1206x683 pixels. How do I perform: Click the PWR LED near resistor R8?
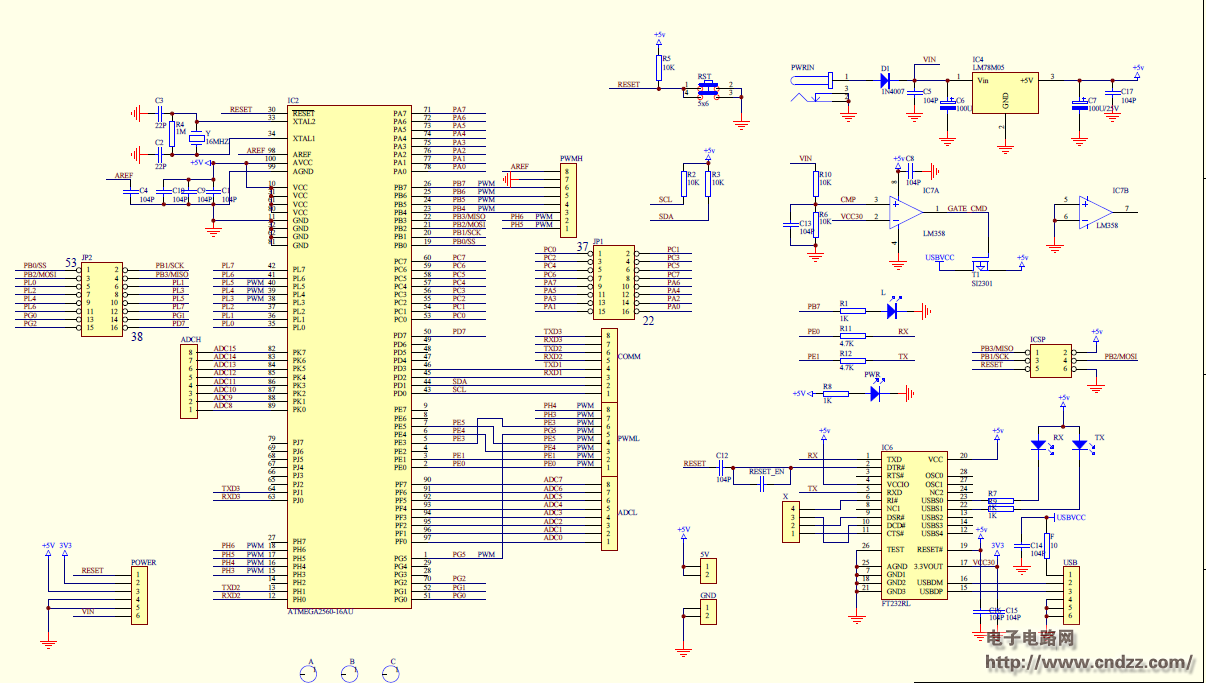click(x=875, y=393)
